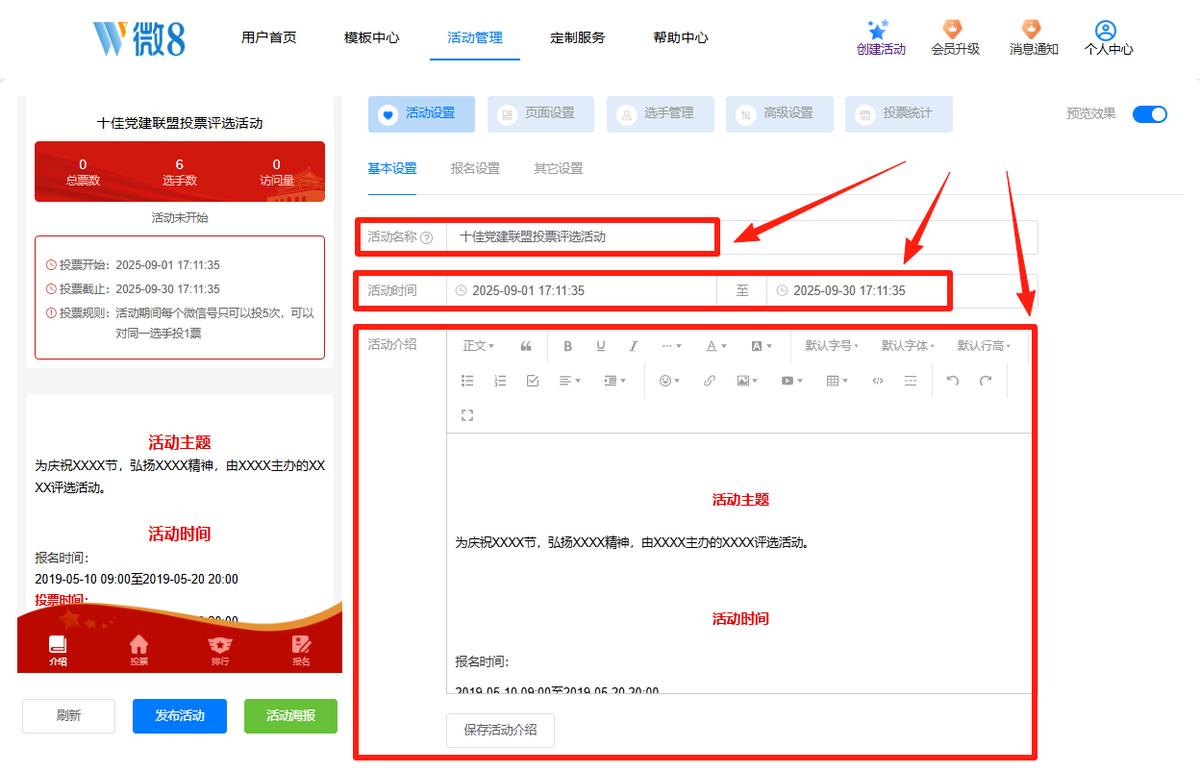Open the 选手管理 section

pos(660,114)
